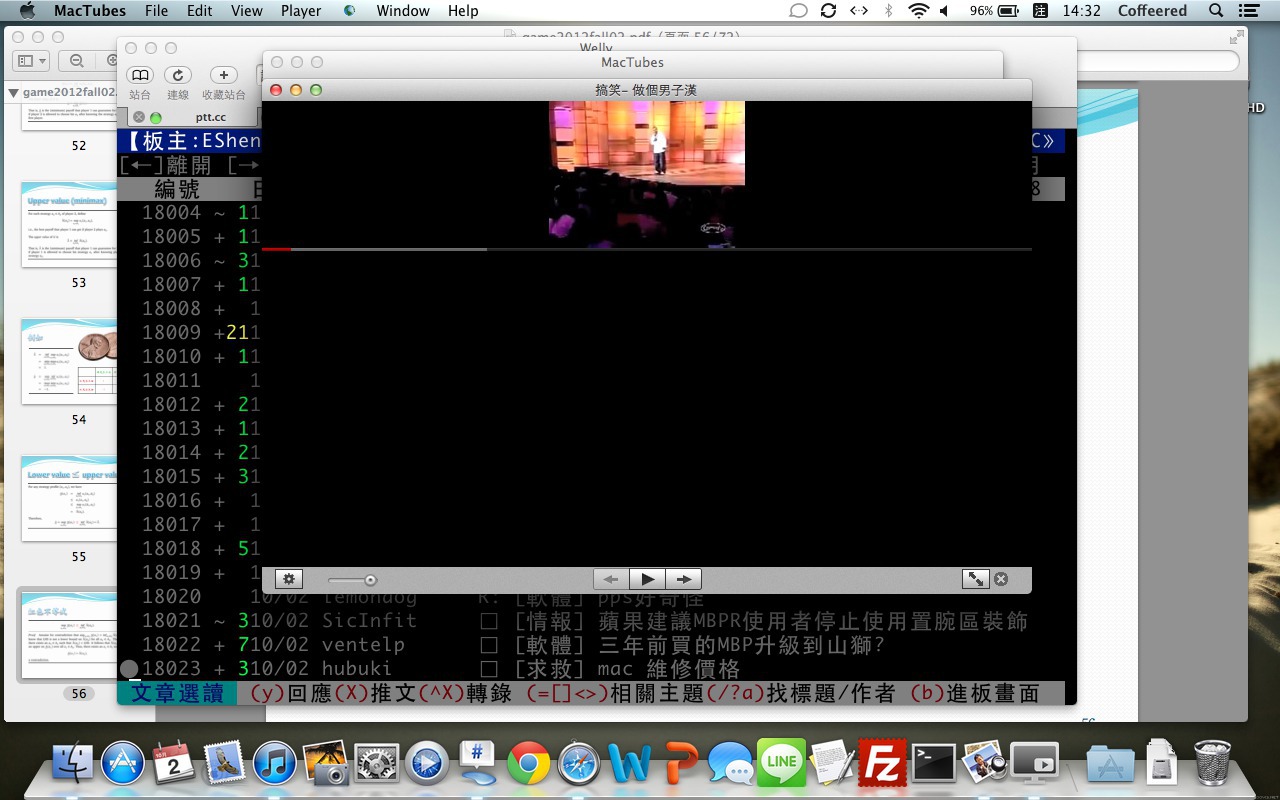
Task: Click sync arrows menu bar icon
Action: pos(828,11)
